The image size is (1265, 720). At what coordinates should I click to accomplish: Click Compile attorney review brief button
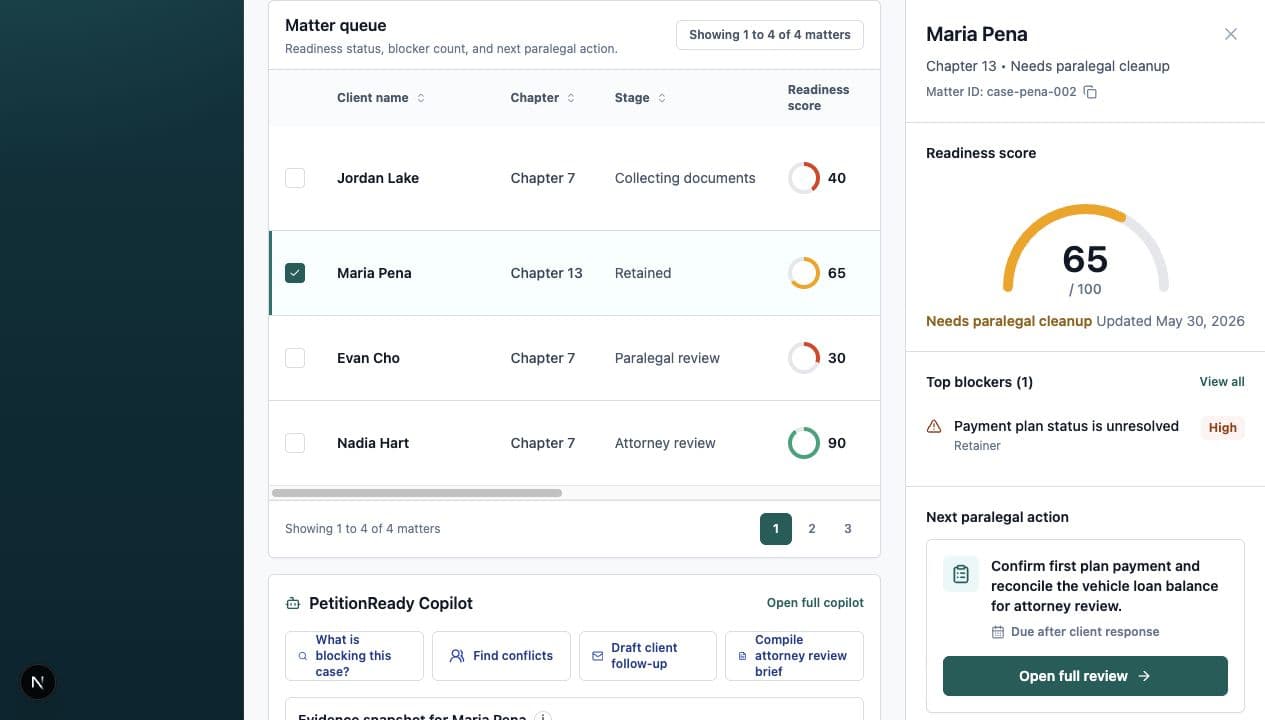click(794, 656)
